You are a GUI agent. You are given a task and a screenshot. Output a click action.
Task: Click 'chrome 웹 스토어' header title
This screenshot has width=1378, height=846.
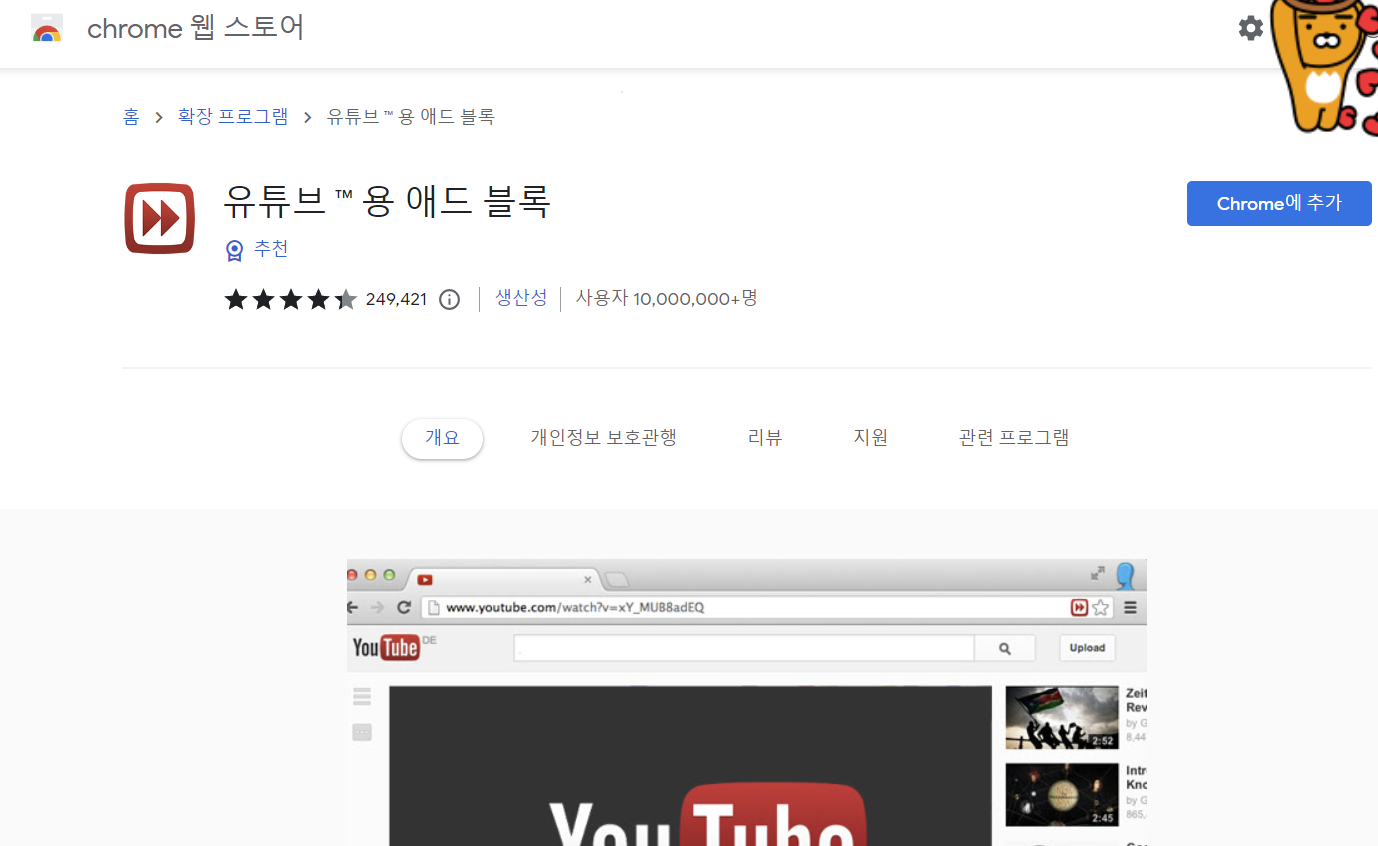[x=195, y=28]
